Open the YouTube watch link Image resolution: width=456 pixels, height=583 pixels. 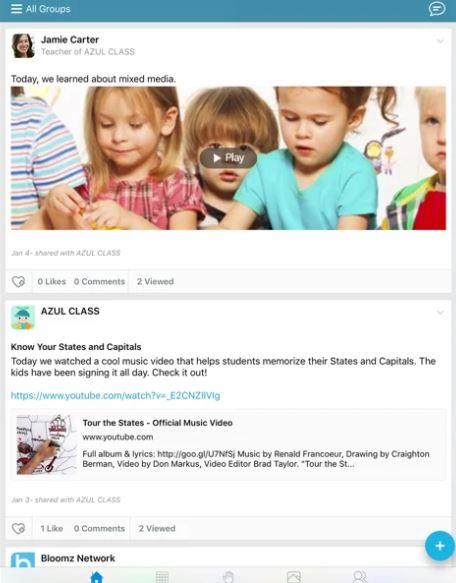click(115, 395)
